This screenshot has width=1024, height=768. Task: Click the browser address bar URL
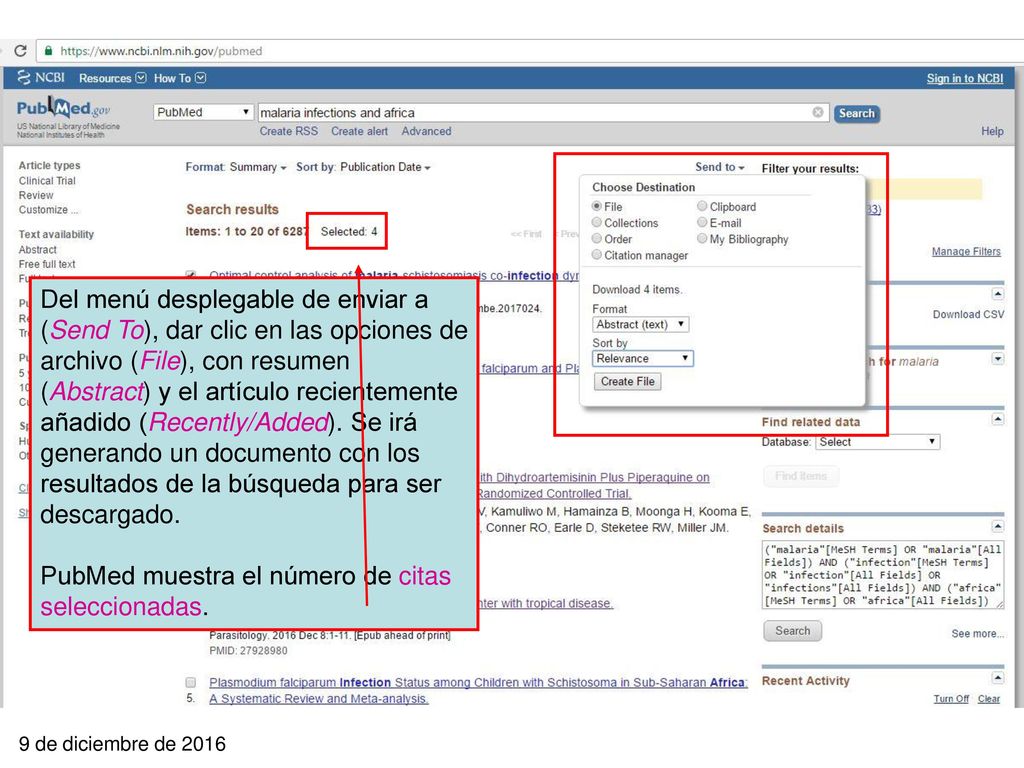pos(161,51)
